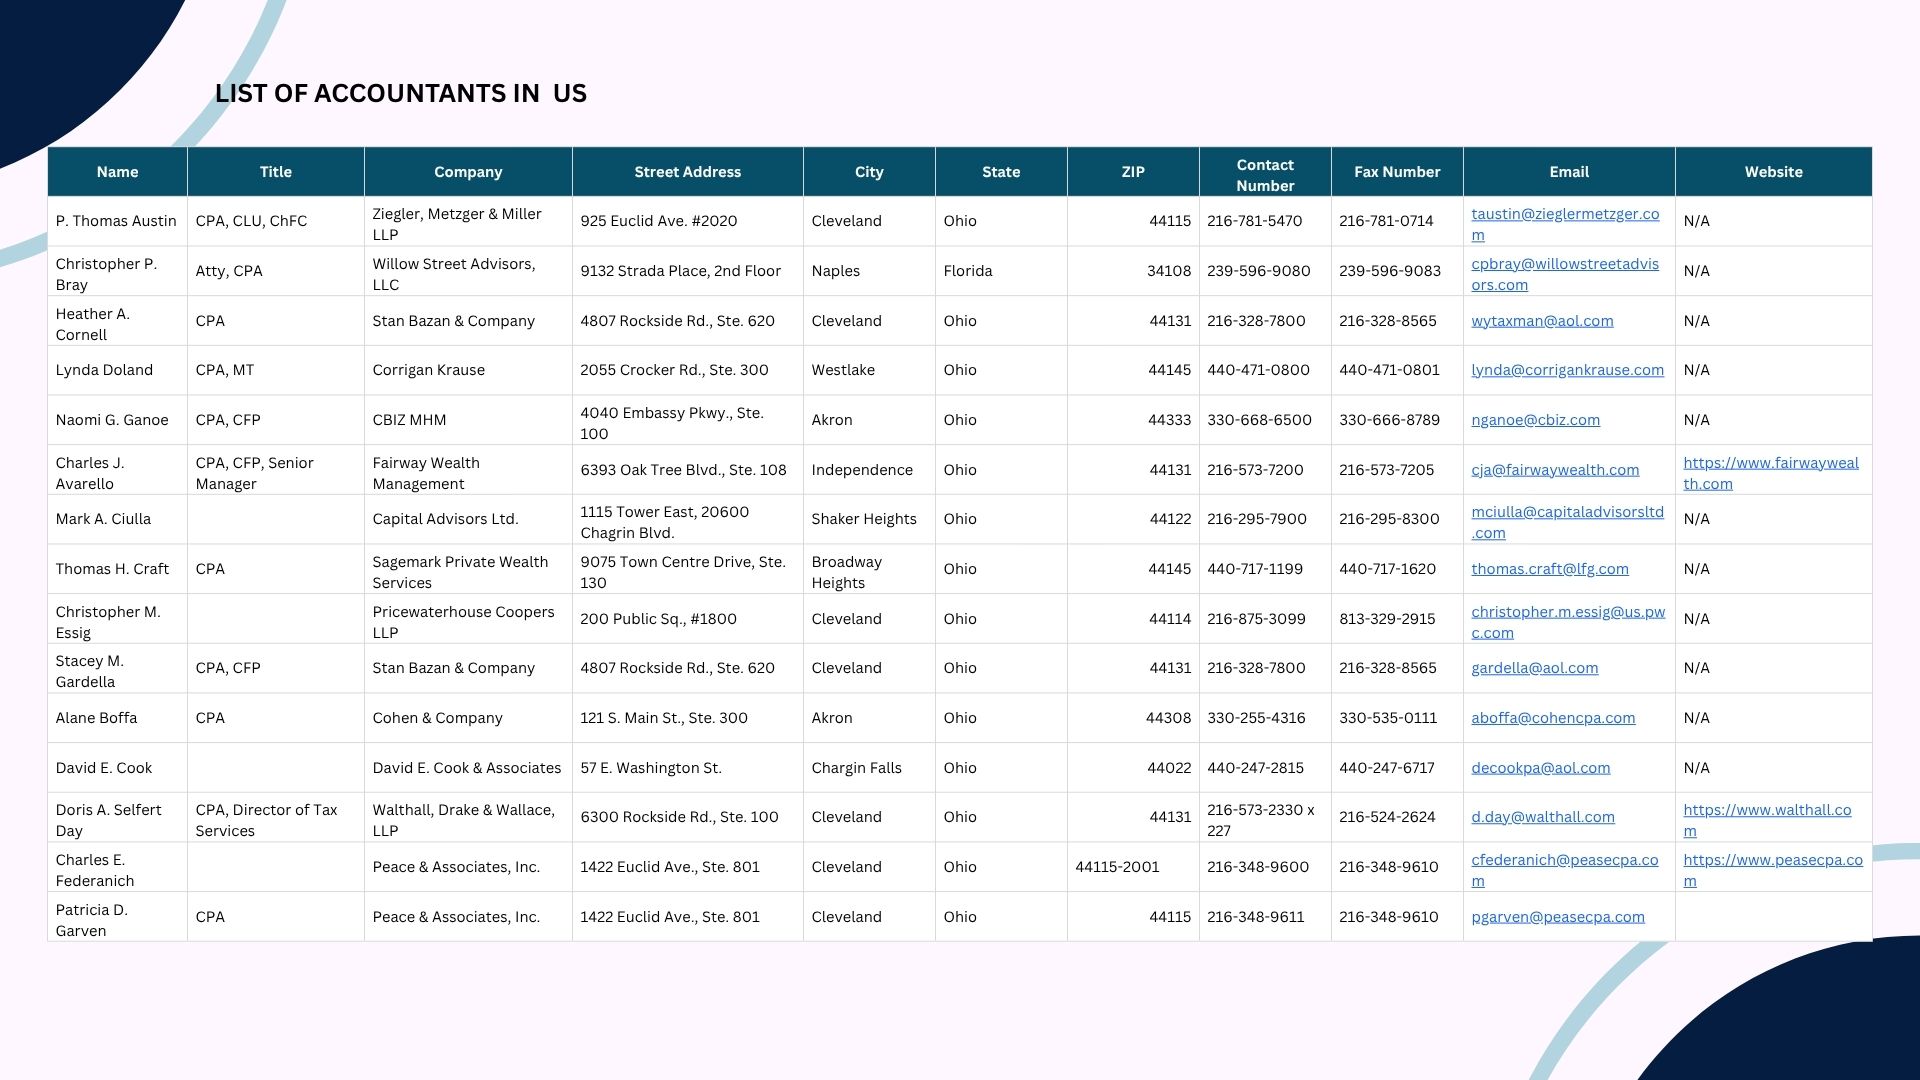Open decookpa@aol.com email link
This screenshot has height=1080, width=1920.
(x=1540, y=768)
